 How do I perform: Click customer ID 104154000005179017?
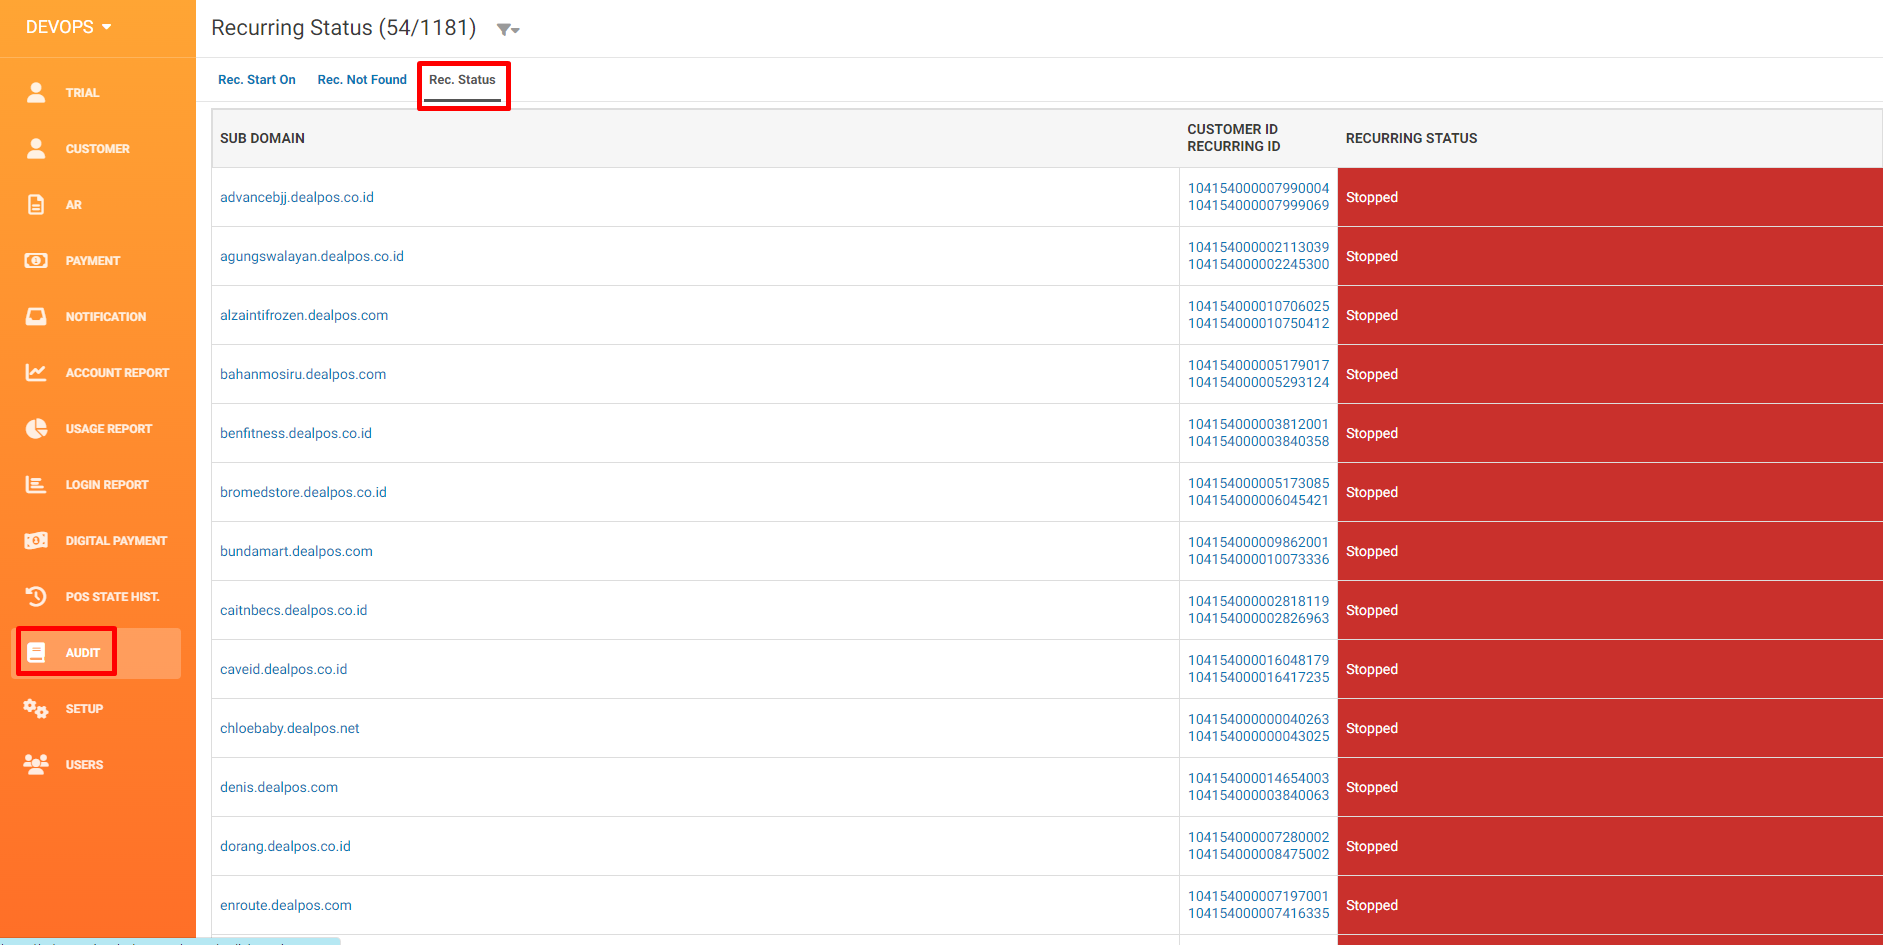[1258, 365]
